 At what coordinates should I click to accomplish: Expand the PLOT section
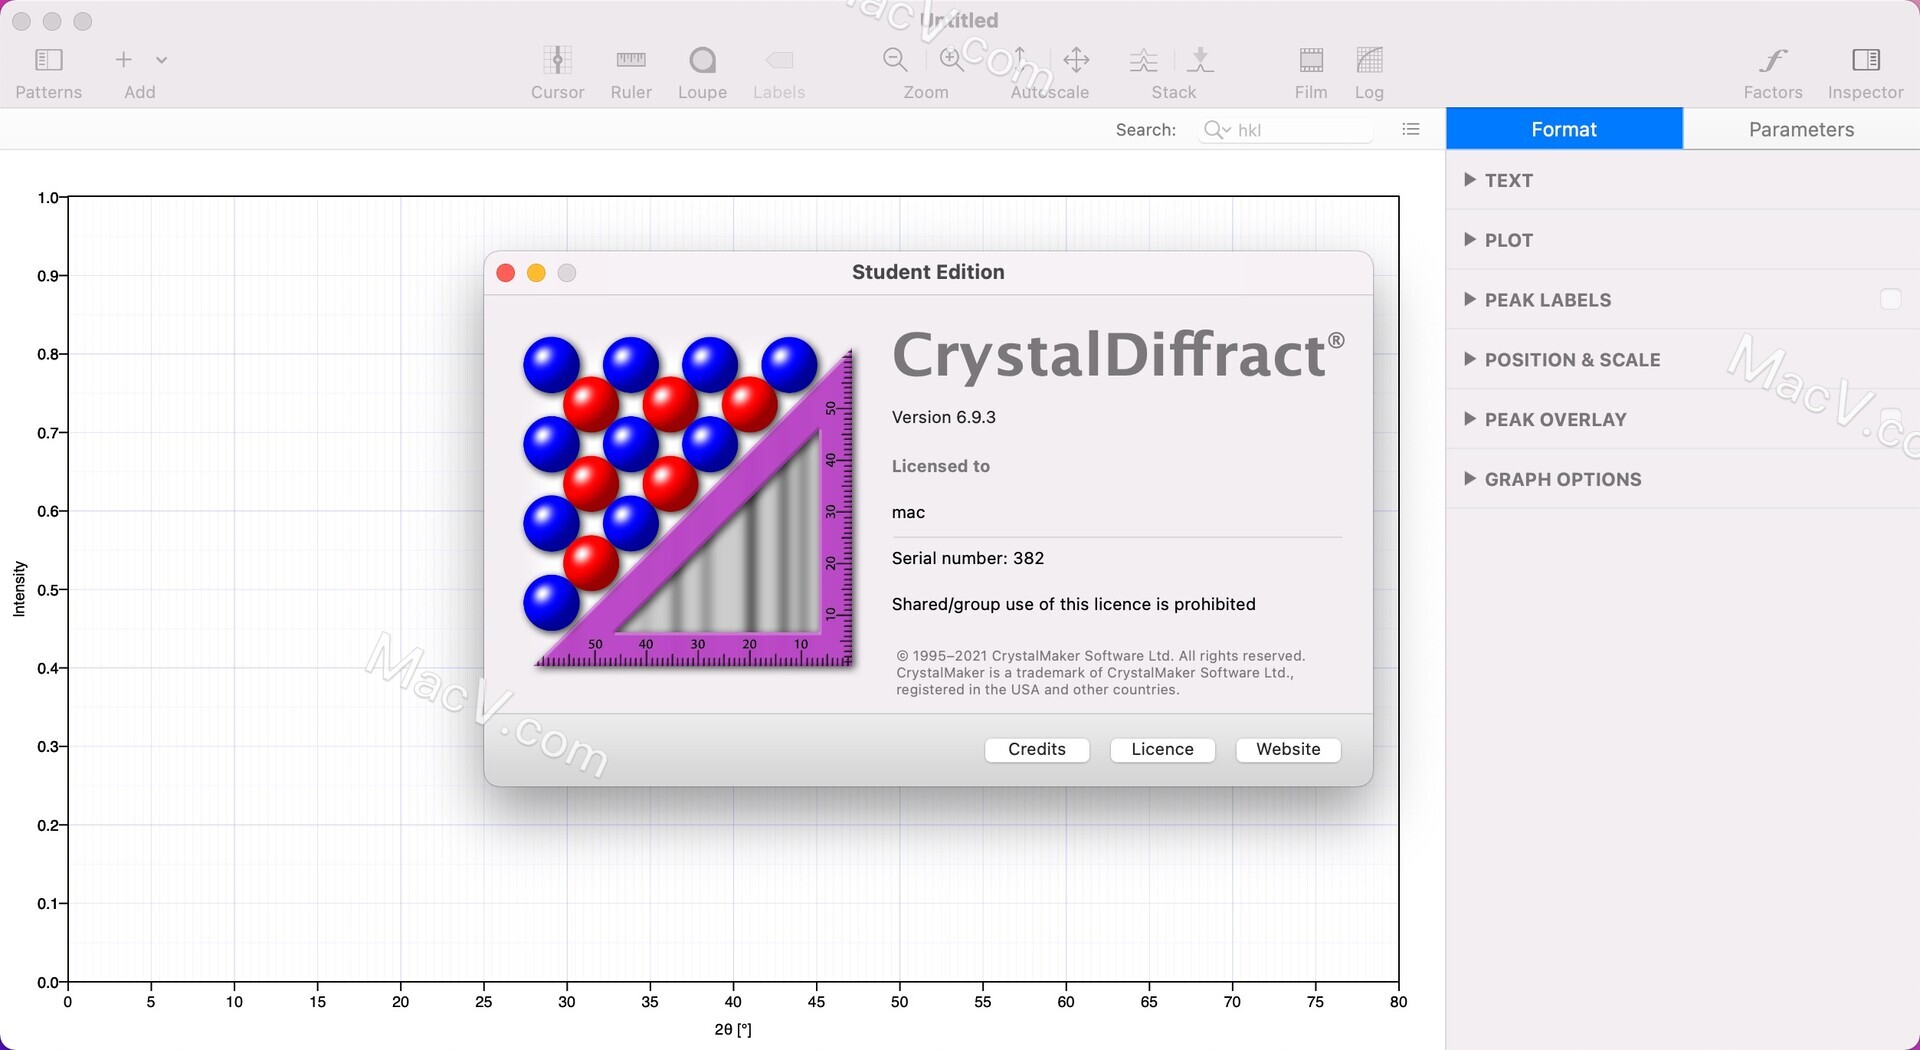point(1470,239)
